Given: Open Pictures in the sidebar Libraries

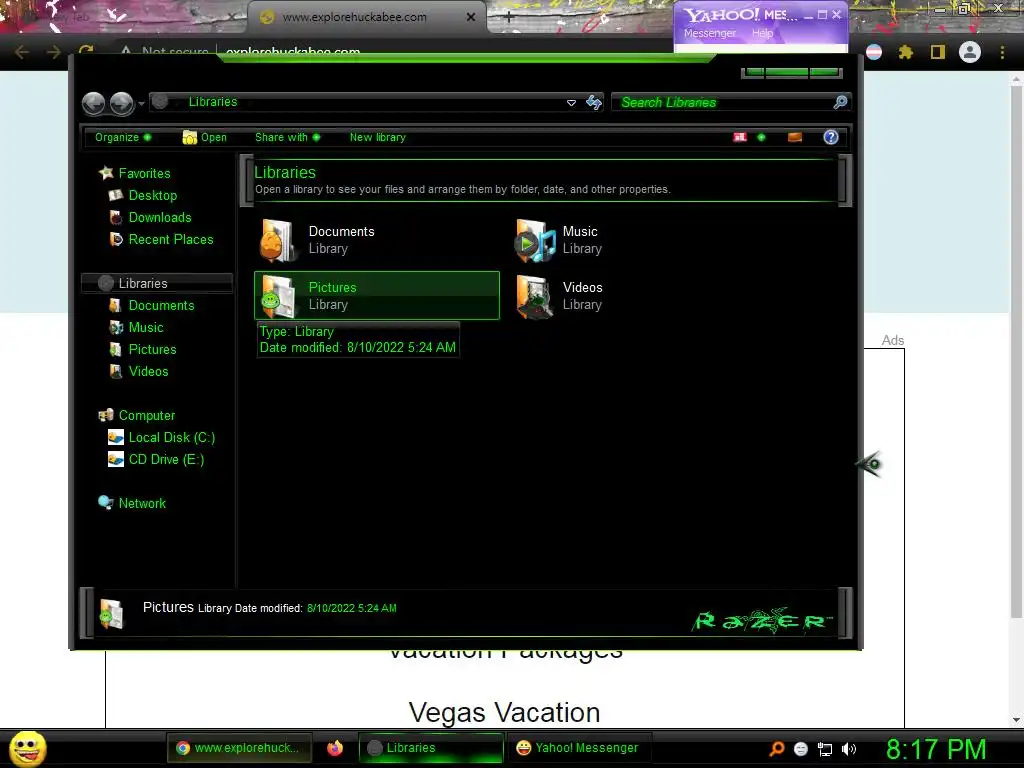Looking at the screenshot, I should pos(152,349).
